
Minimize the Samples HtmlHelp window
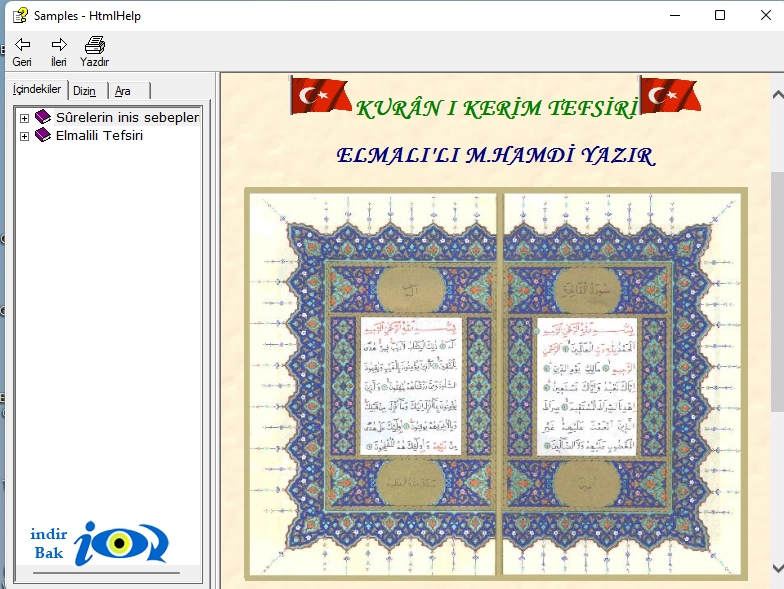tap(675, 16)
